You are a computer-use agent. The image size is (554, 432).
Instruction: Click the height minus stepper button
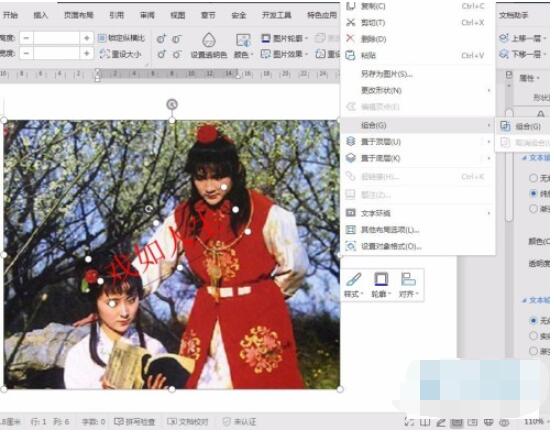pyautogui.click(x=26, y=38)
